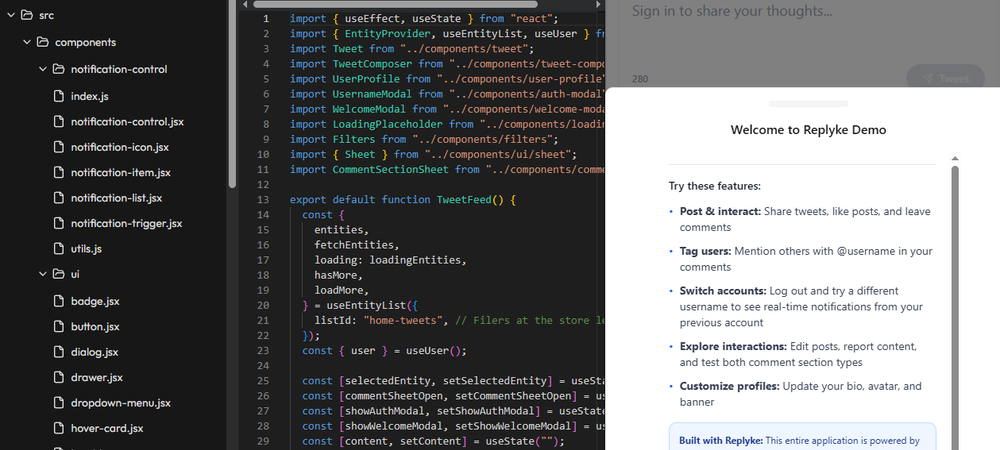Open button.jsx file
This screenshot has height=450, width=1000.
pos(95,326)
